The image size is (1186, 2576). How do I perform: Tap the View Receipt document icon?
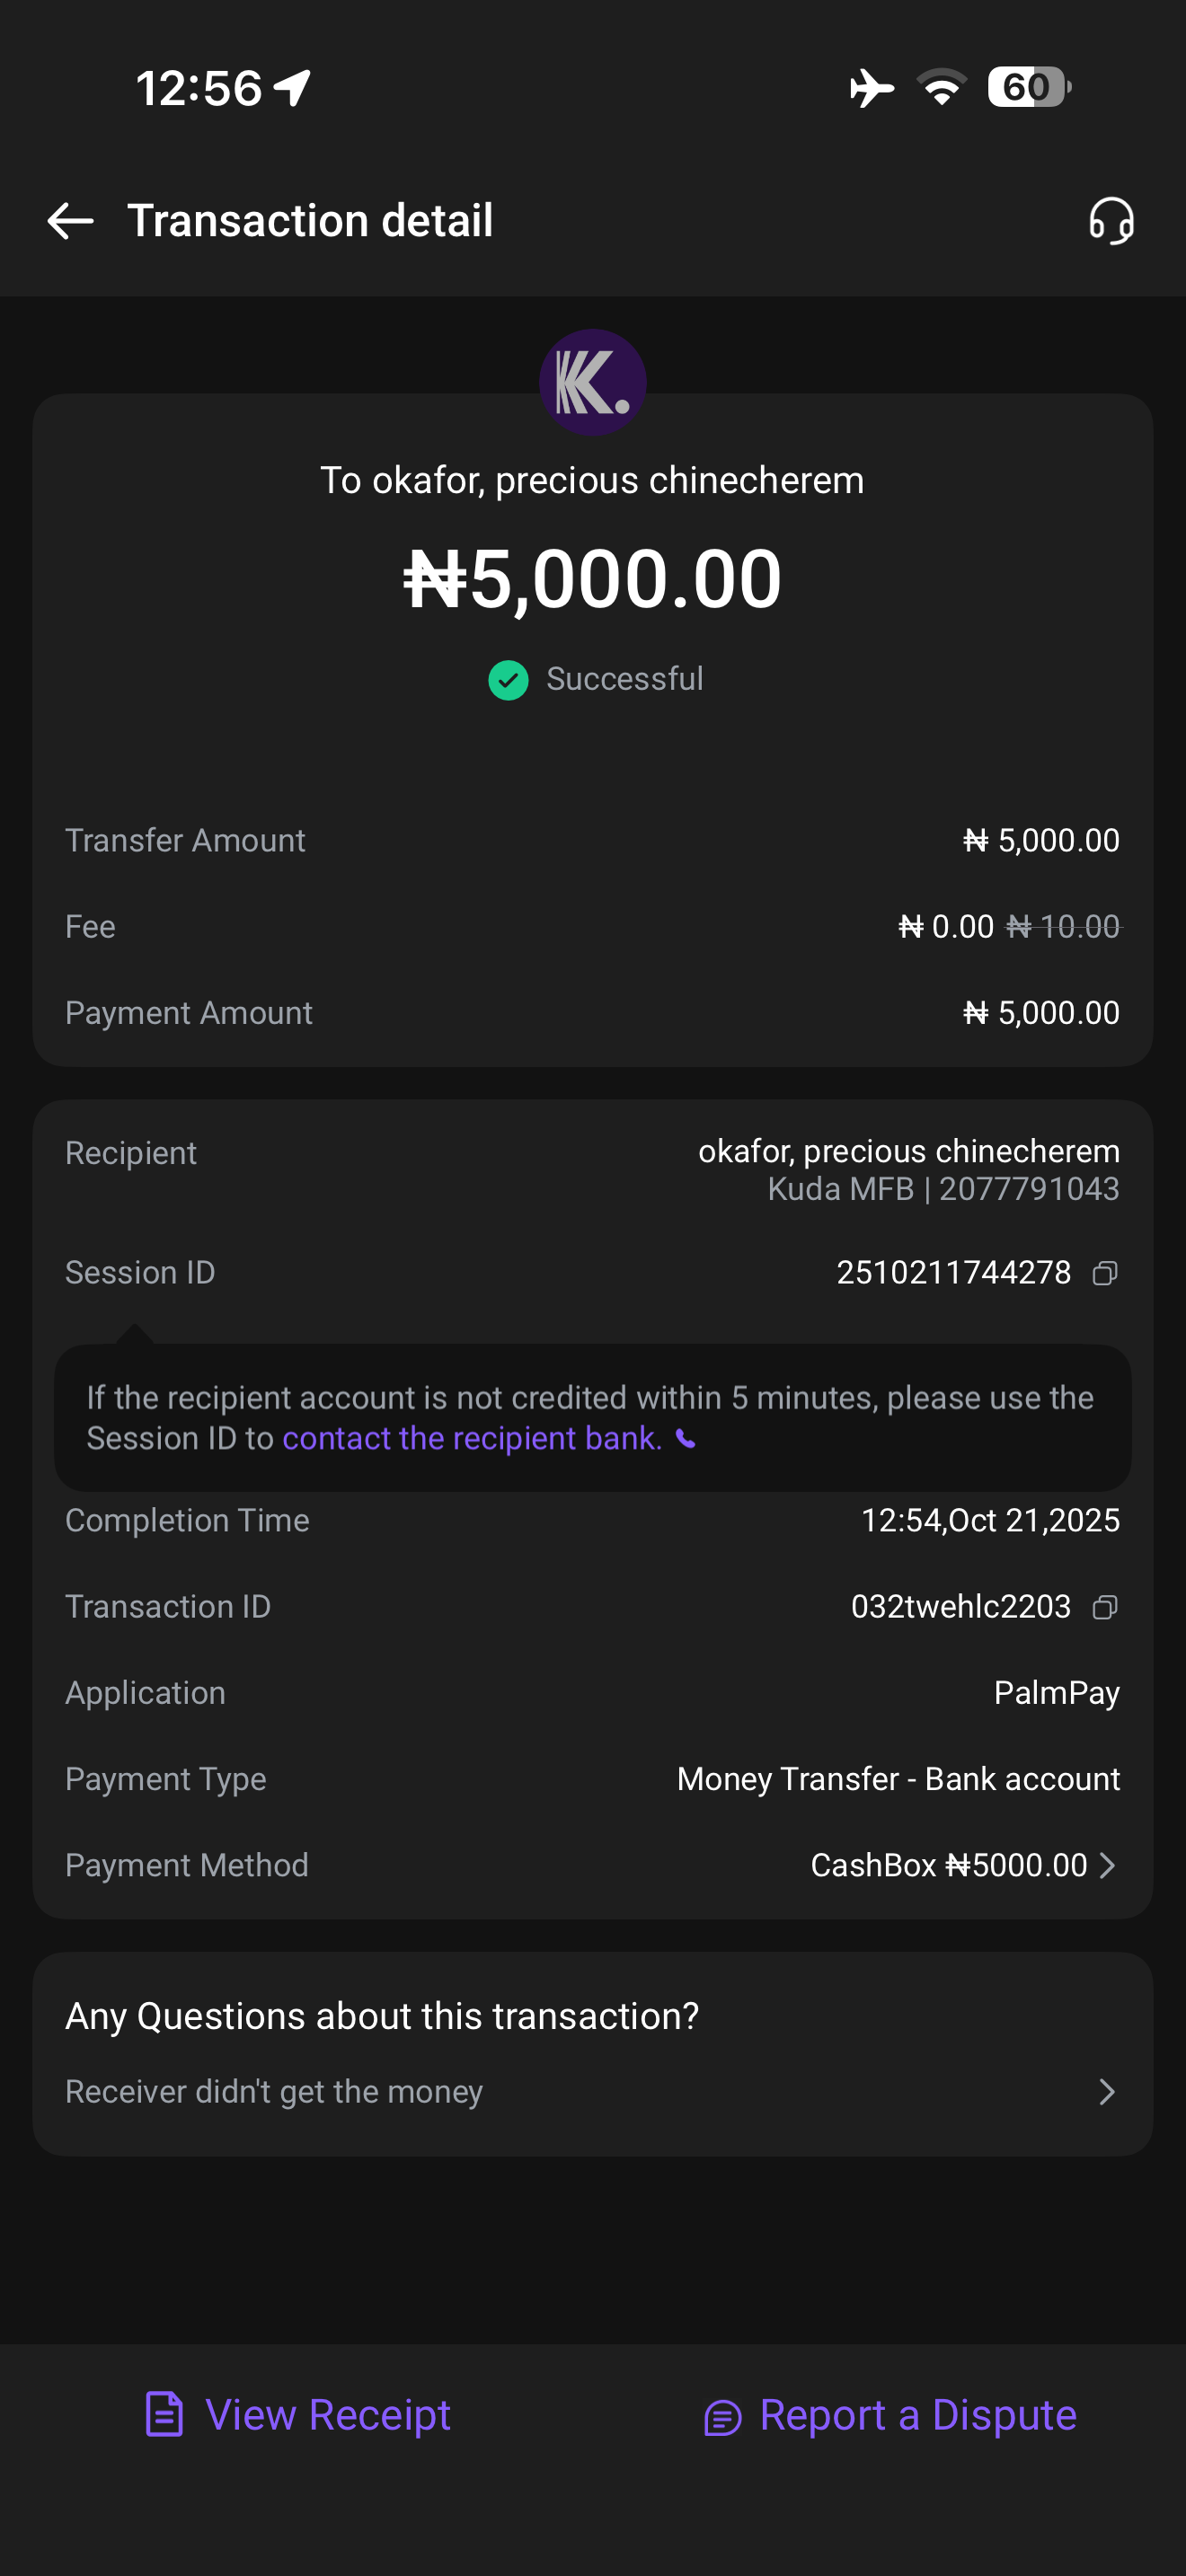coord(164,2415)
